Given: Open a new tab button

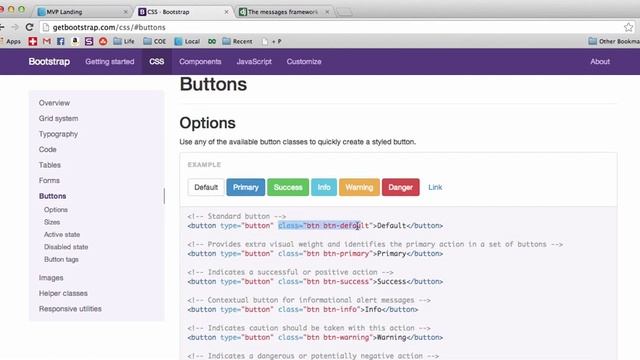Looking at the screenshot, I should (344, 12).
